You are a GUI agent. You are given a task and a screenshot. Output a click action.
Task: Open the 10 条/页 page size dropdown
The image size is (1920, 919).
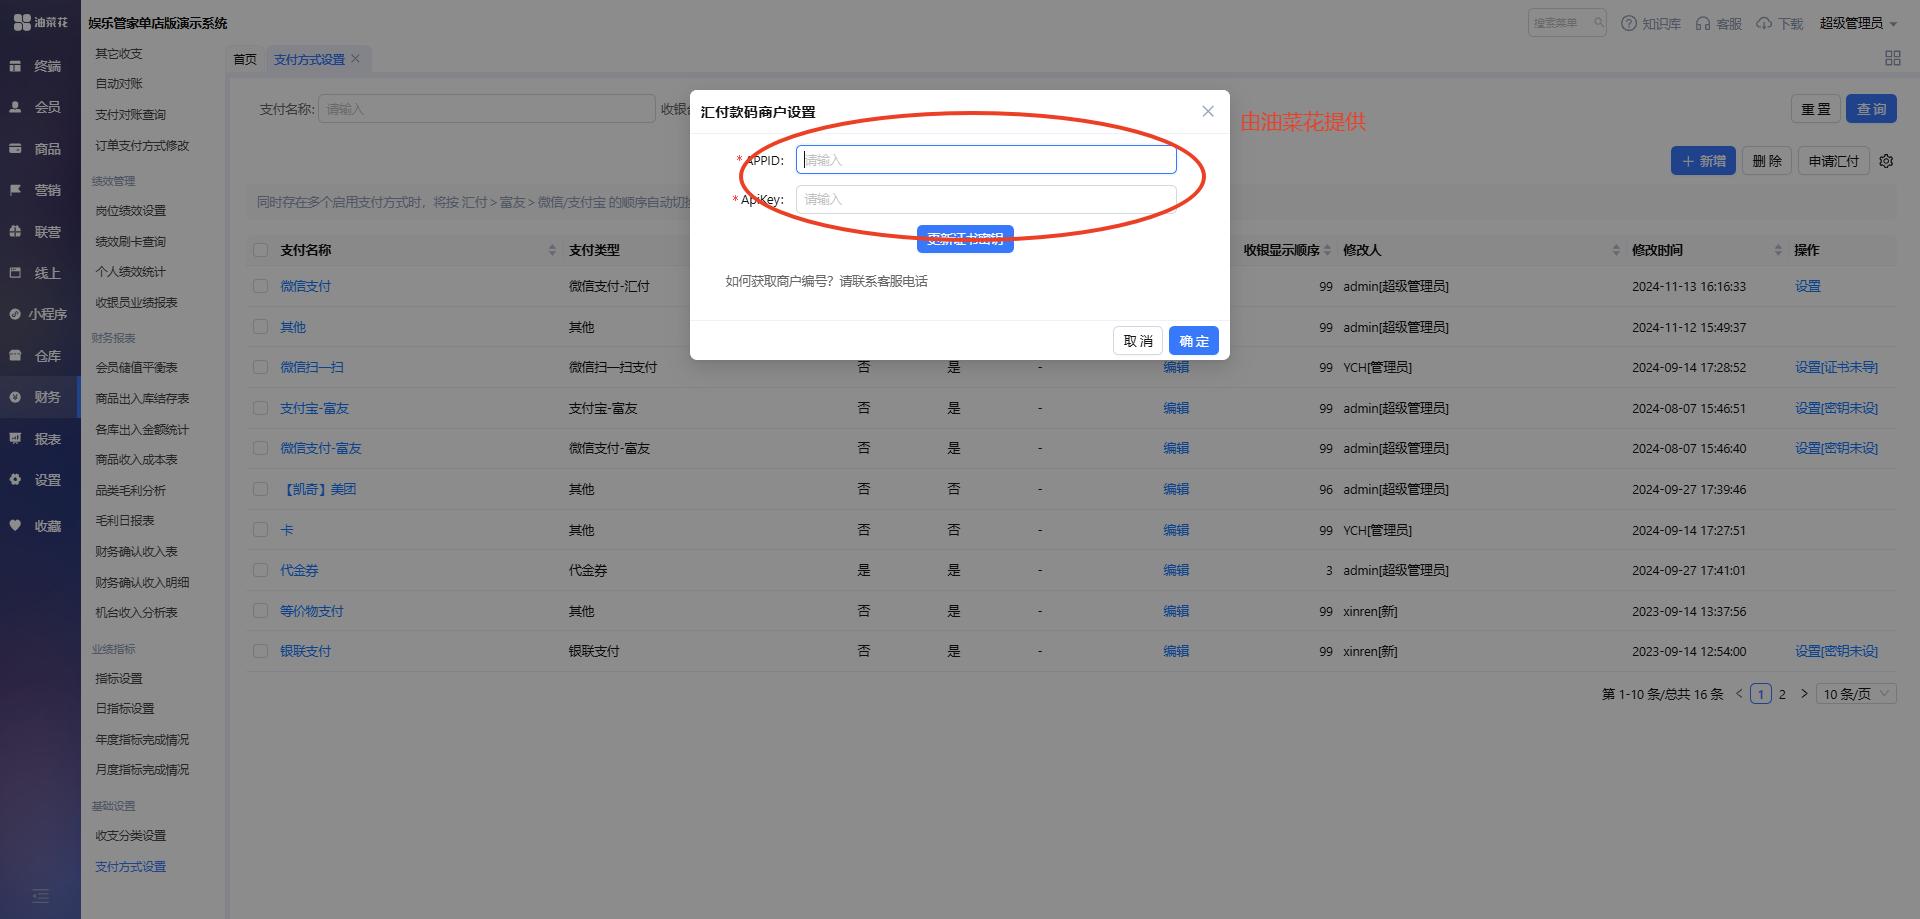[1856, 694]
